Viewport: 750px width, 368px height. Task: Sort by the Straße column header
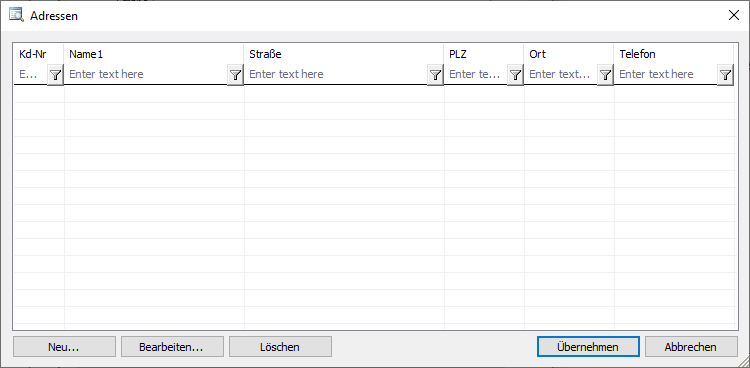click(x=265, y=54)
